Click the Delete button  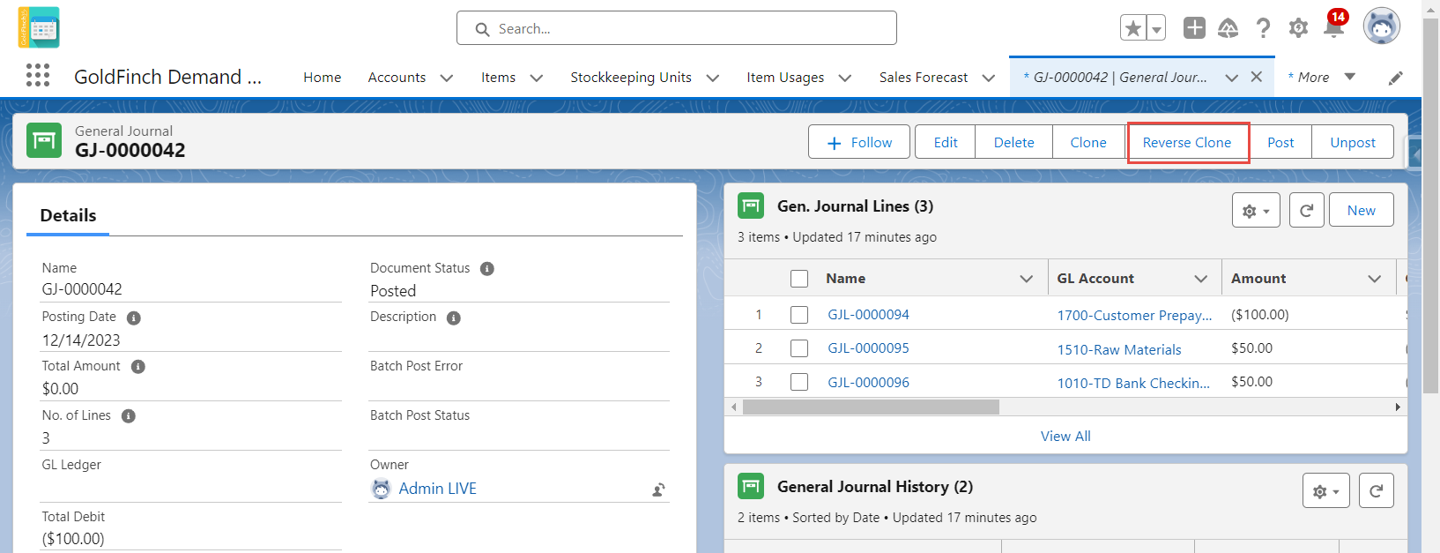coord(1014,142)
